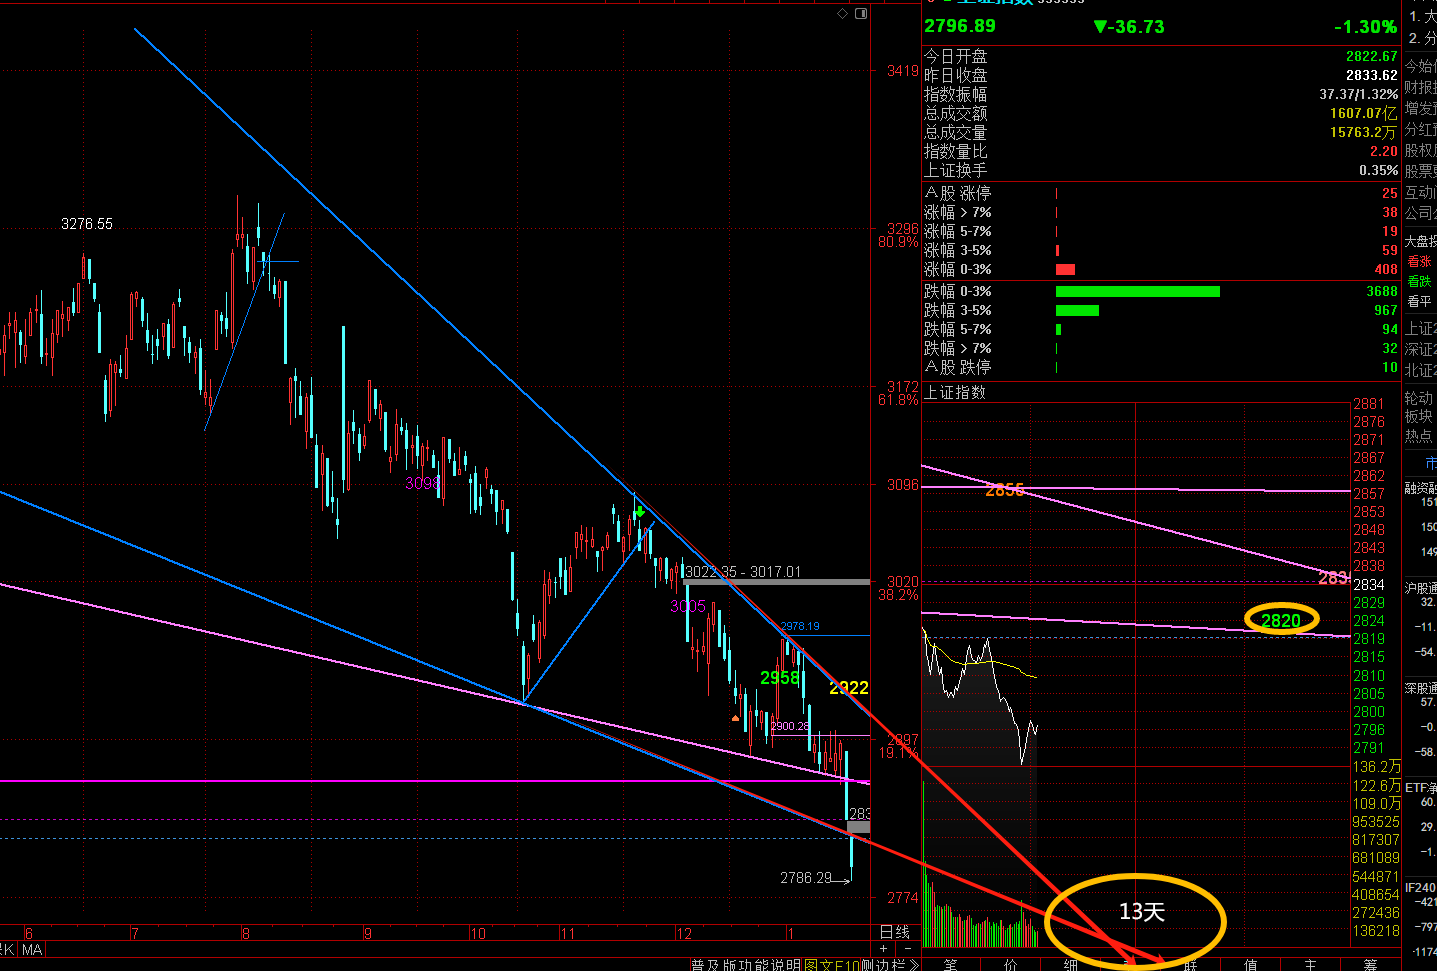Click the 2796.89 current index value
Image resolution: width=1437 pixels, height=971 pixels.
click(x=960, y=26)
